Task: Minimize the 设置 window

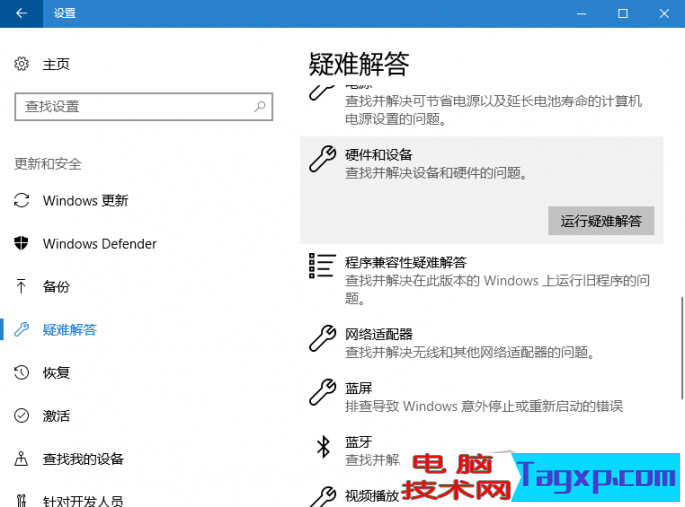Action: click(581, 14)
